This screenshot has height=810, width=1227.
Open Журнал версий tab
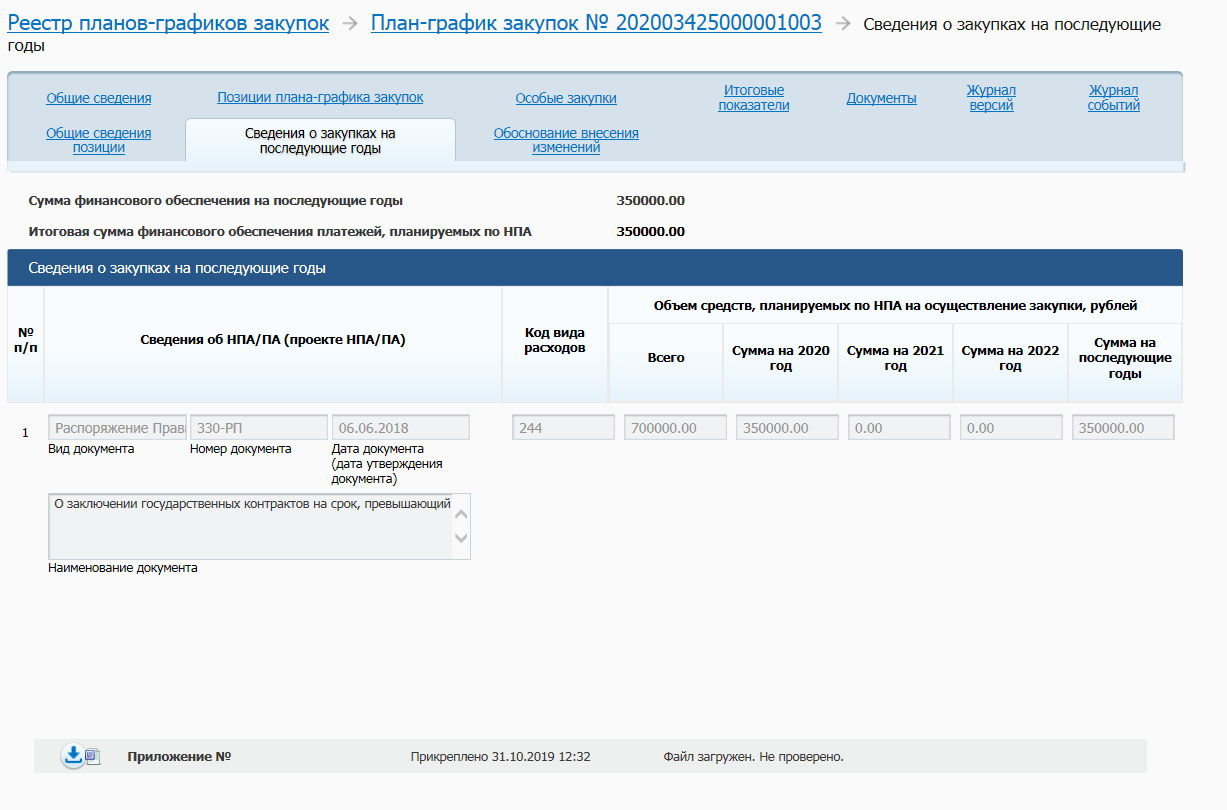point(991,98)
